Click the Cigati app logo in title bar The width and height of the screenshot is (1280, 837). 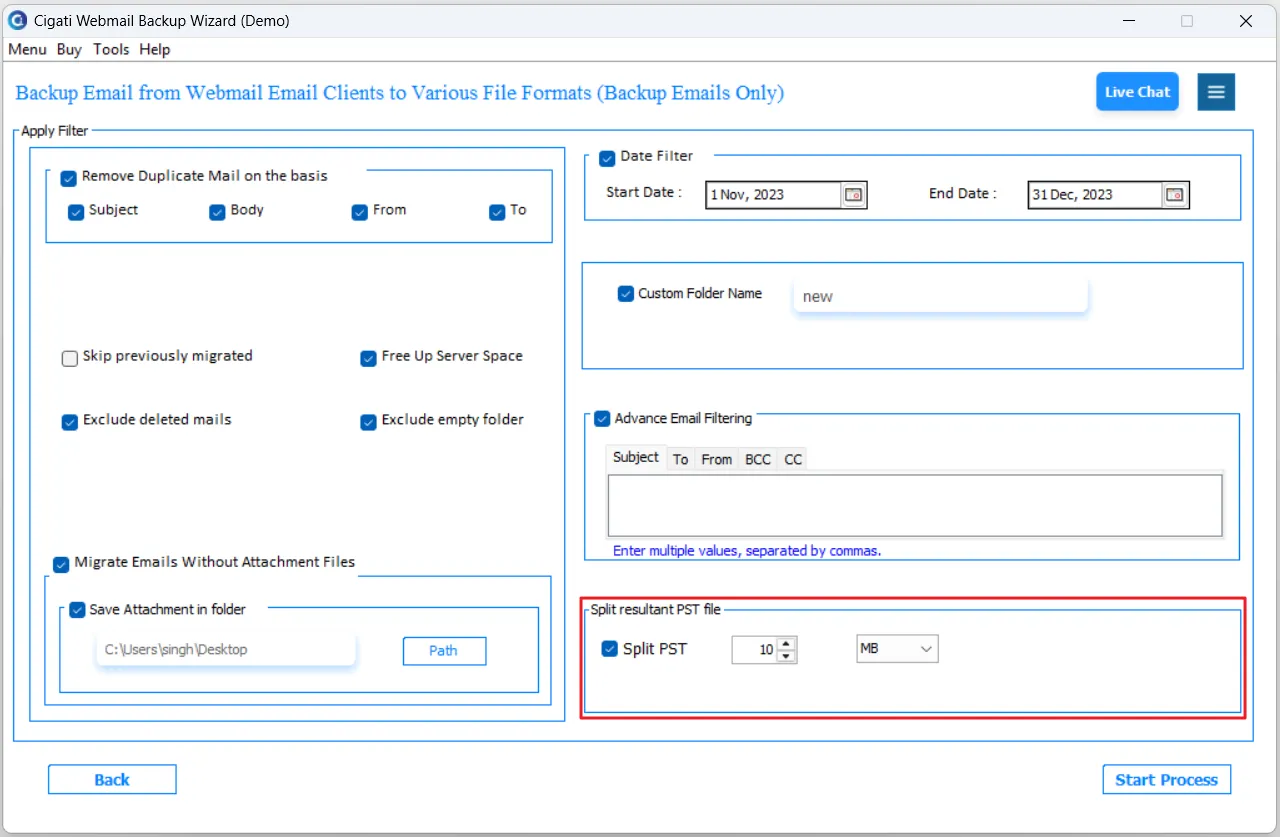coord(17,20)
